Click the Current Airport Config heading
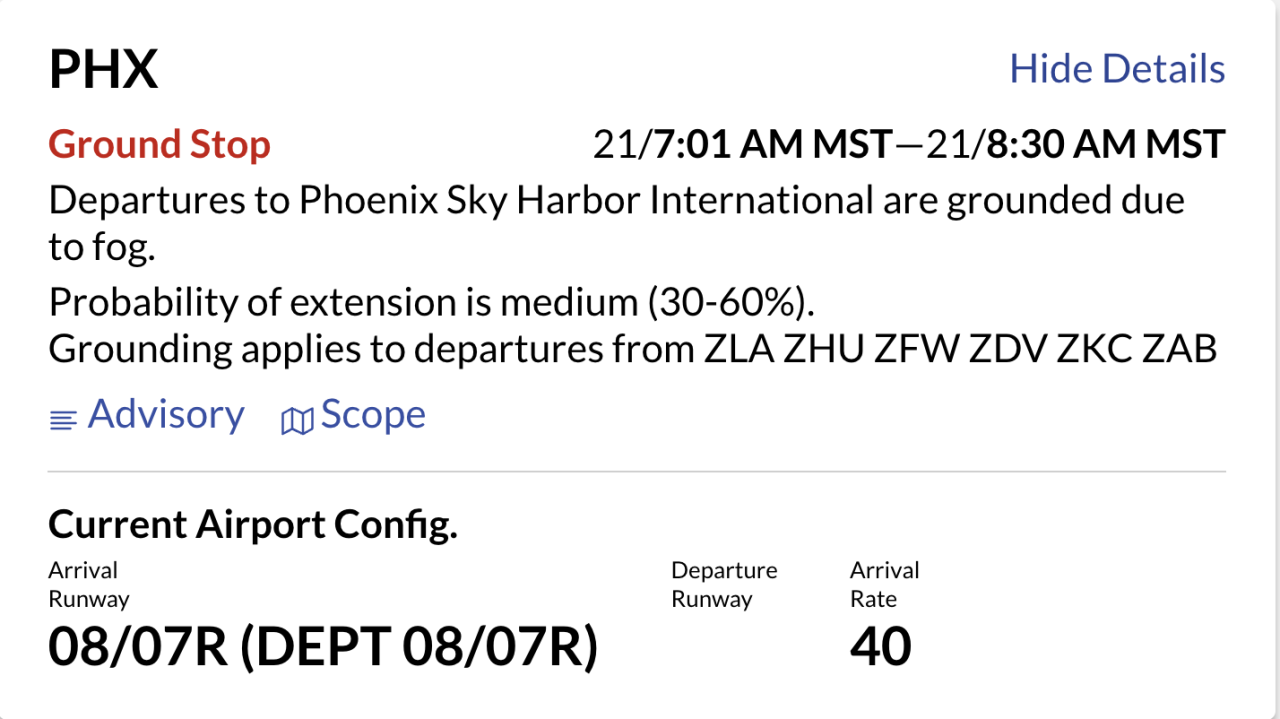 click(x=253, y=523)
